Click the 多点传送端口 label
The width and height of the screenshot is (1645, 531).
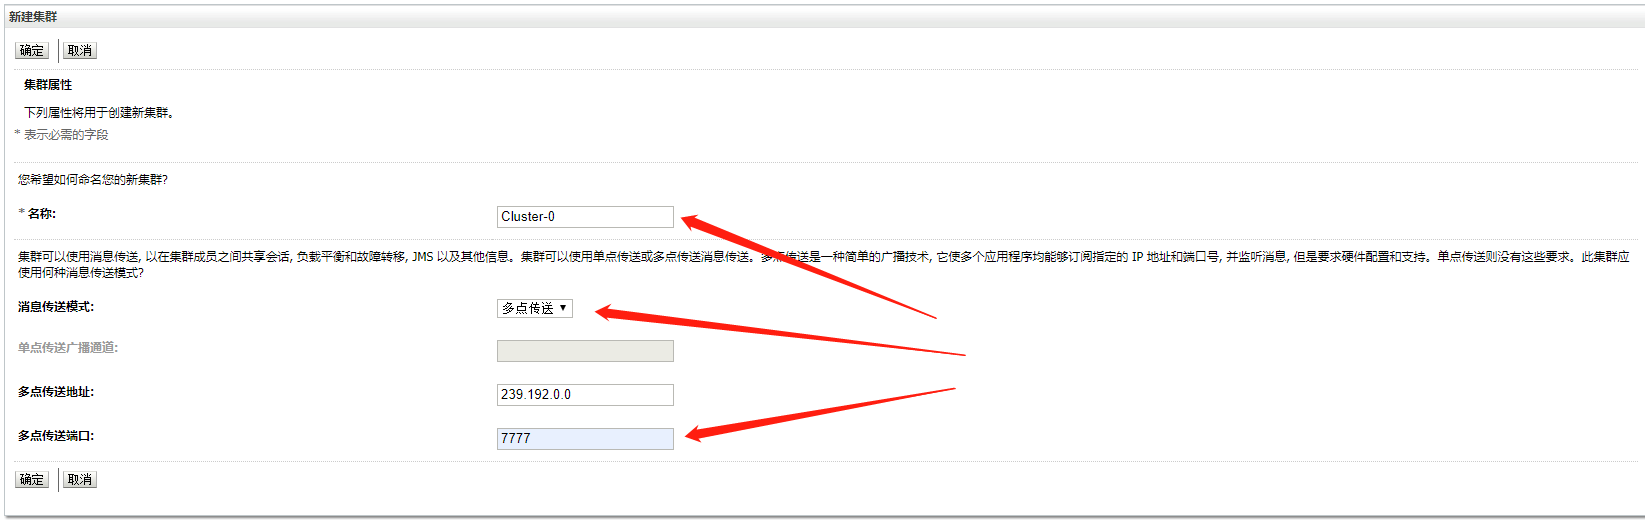[56, 436]
